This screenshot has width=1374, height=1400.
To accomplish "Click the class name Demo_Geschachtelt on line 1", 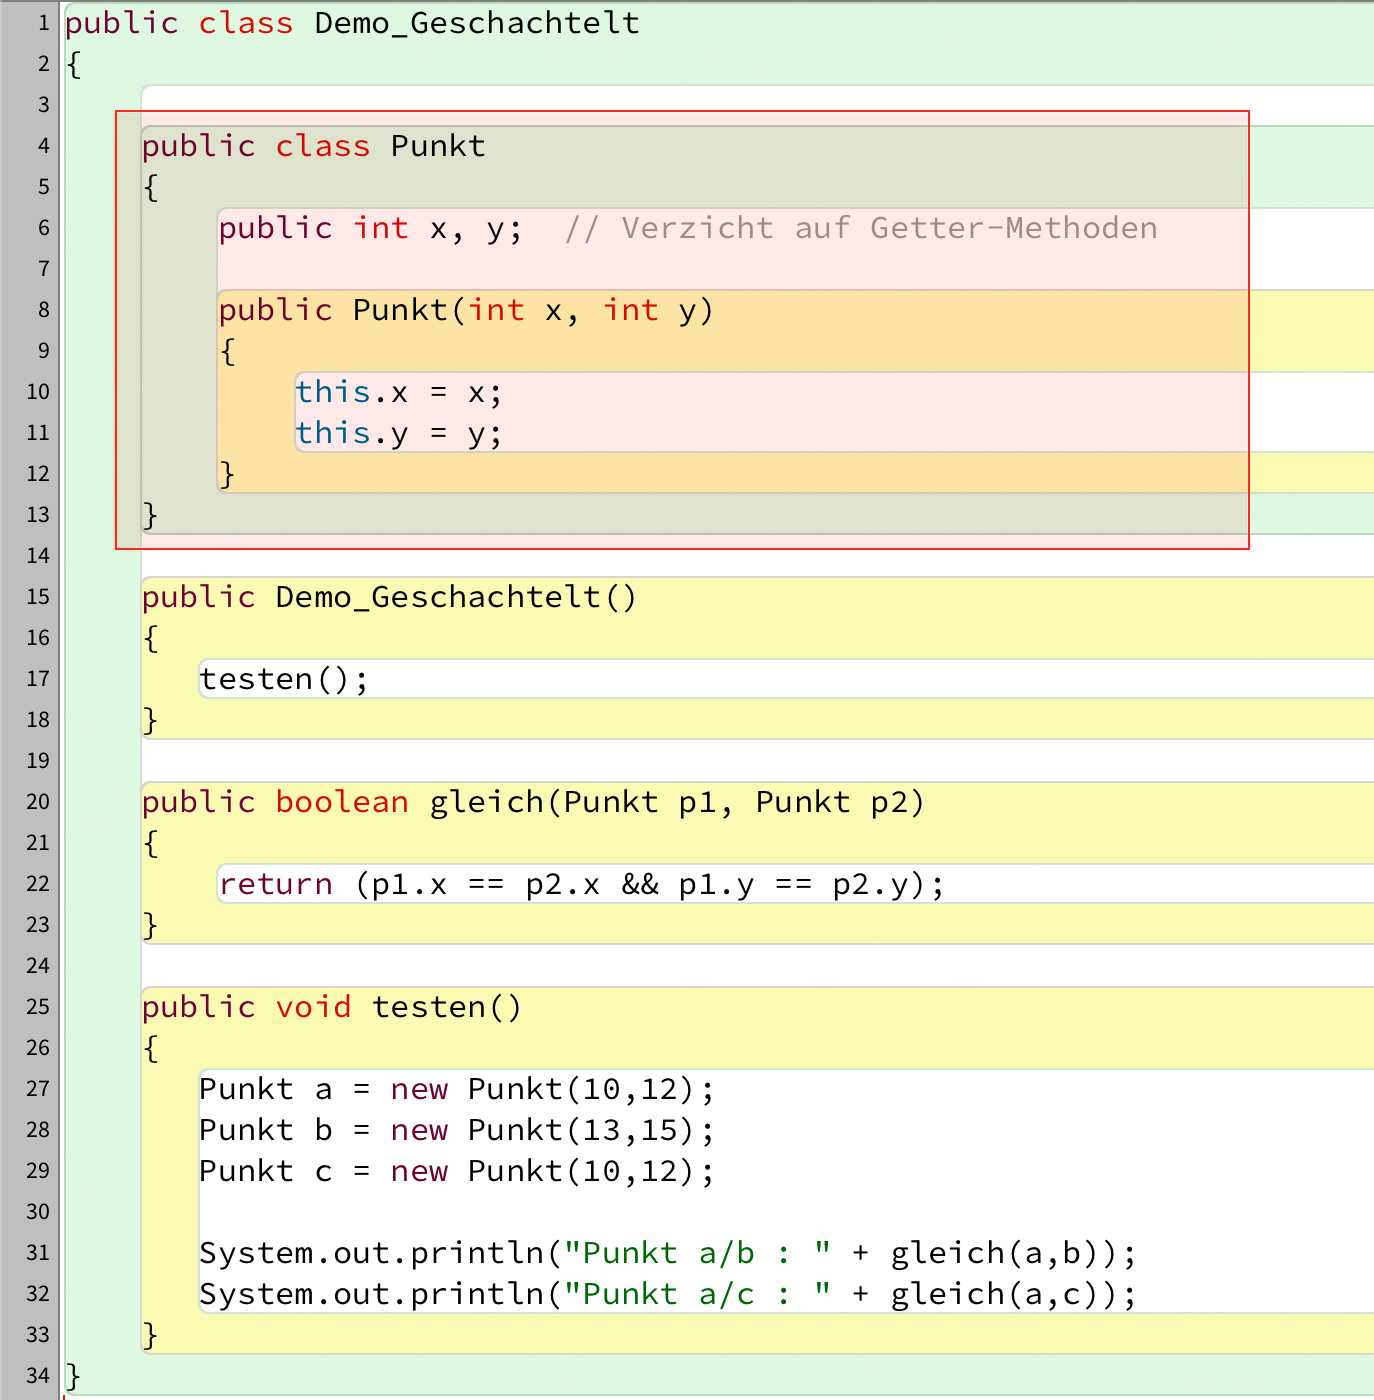I will click(476, 23).
